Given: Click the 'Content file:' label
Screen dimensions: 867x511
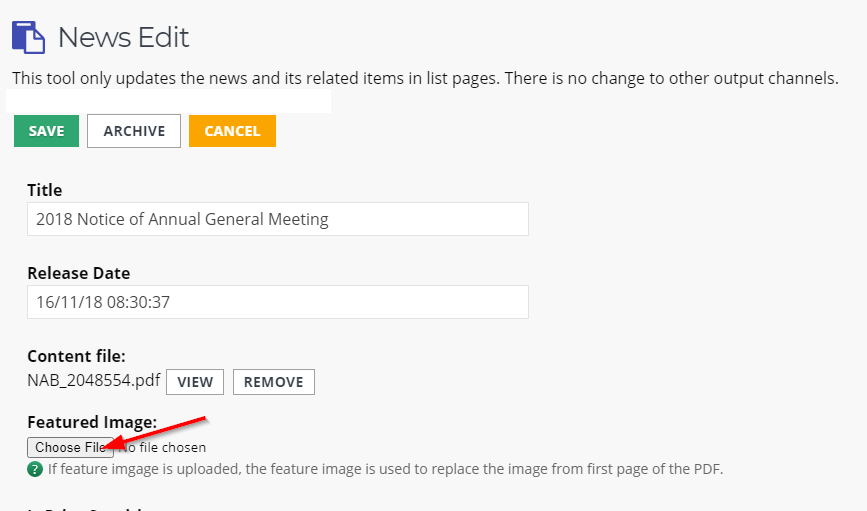Looking at the screenshot, I should pyautogui.click(x=76, y=356).
